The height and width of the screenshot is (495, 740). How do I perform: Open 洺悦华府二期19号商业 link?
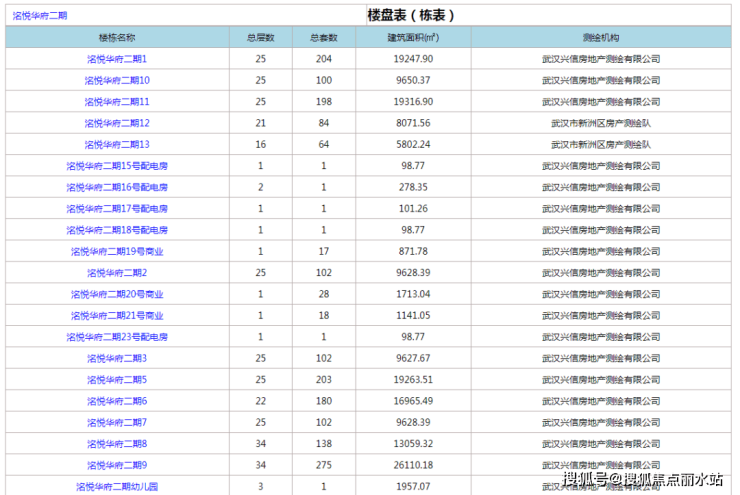pos(117,252)
